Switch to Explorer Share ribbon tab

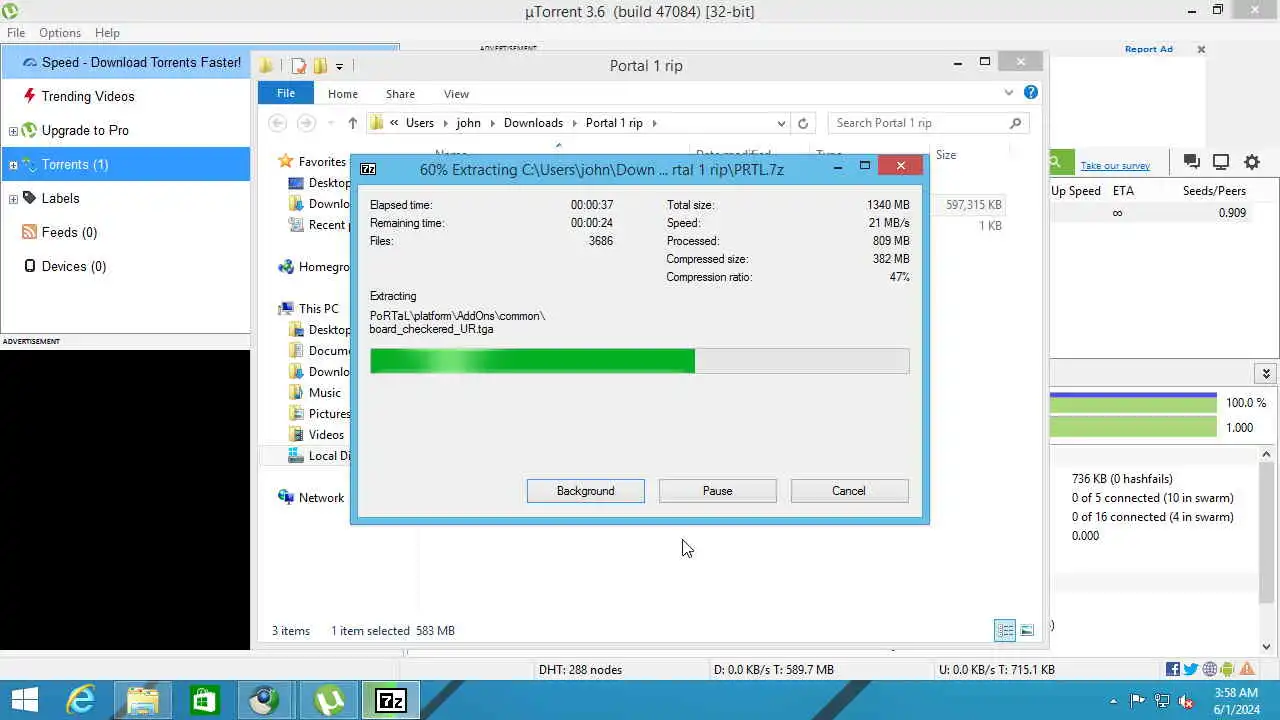point(400,93)
